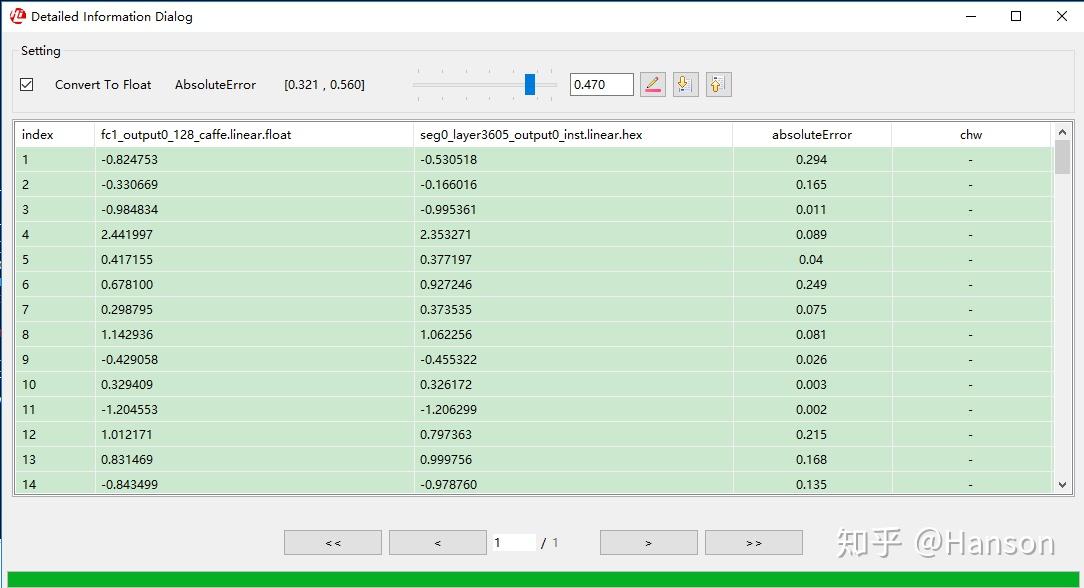Image resolution: width=1084 pixels, height=588 pixels.
Task: Click the scrollbar down arrow
Action: click(1062, 484)
